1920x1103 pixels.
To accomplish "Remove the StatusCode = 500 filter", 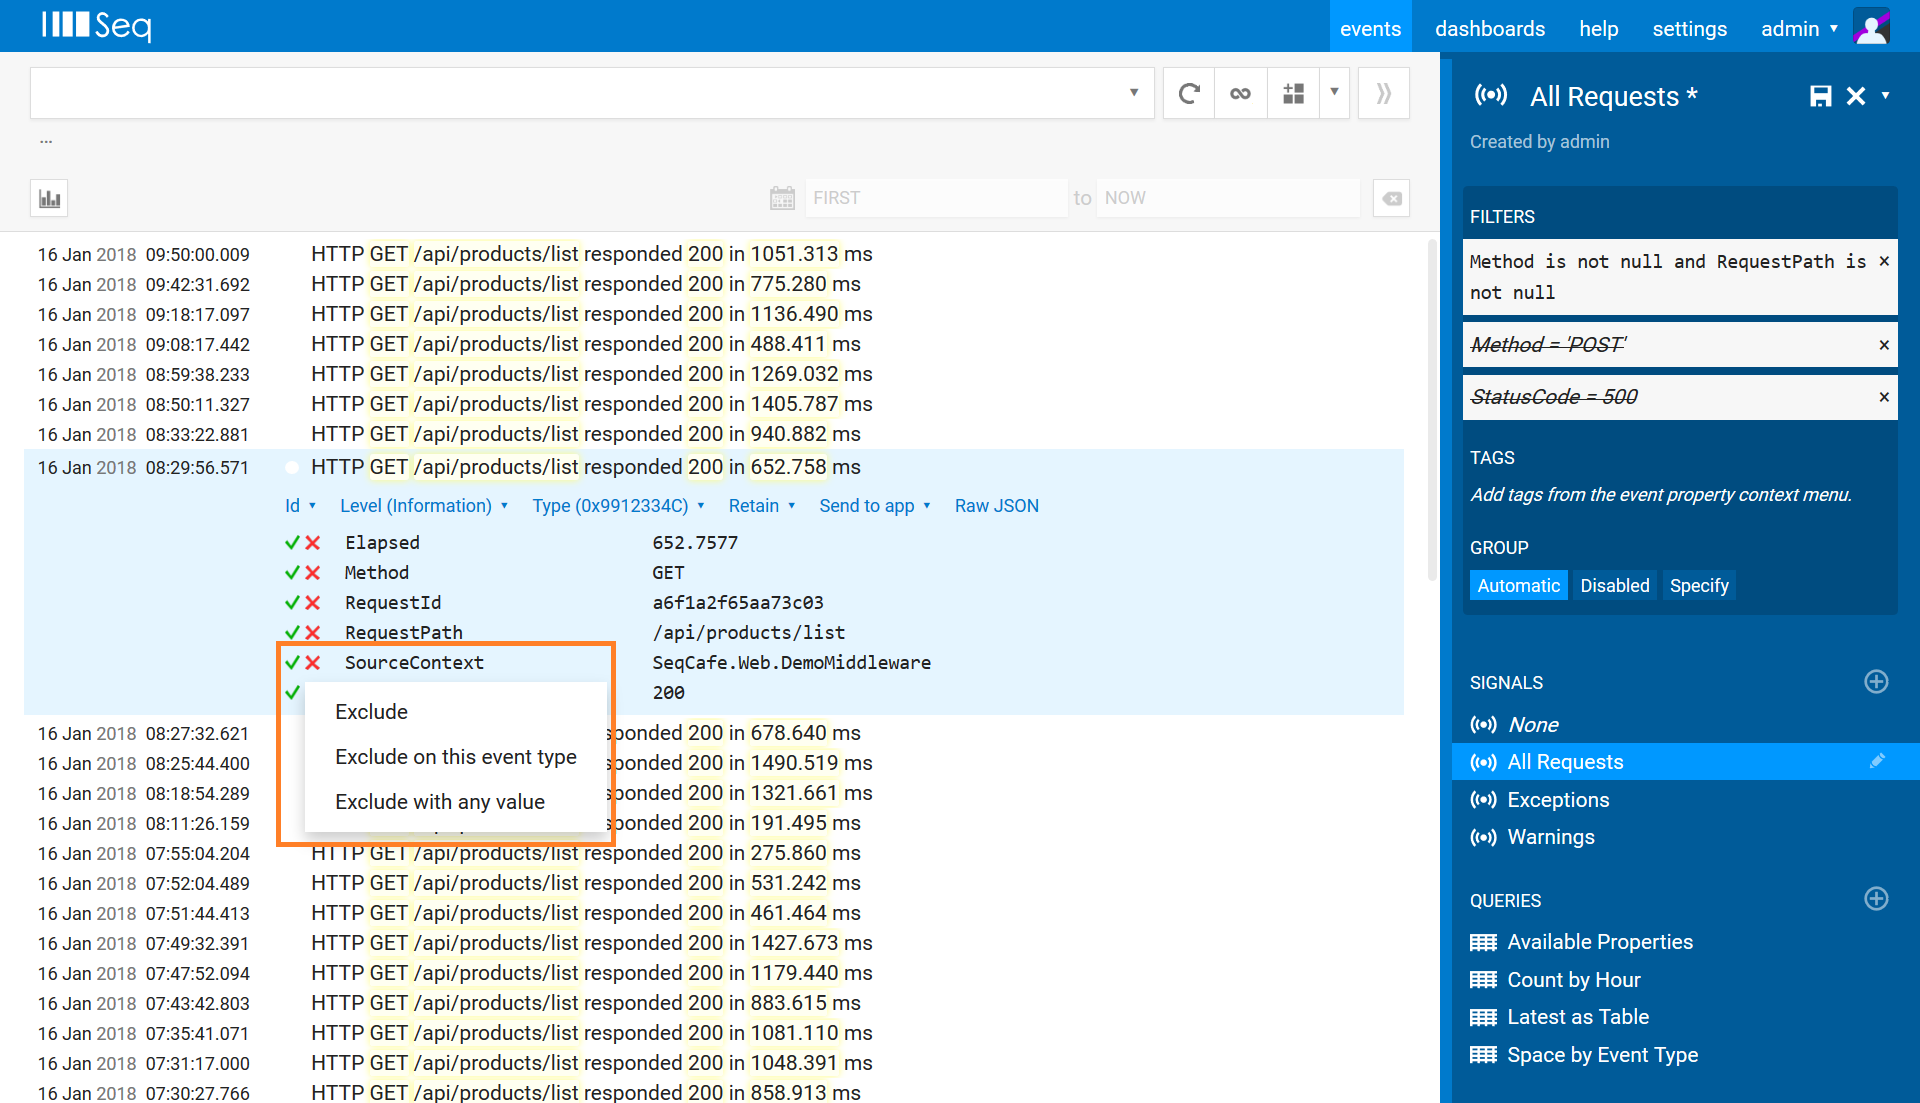I will point(1884,397).
